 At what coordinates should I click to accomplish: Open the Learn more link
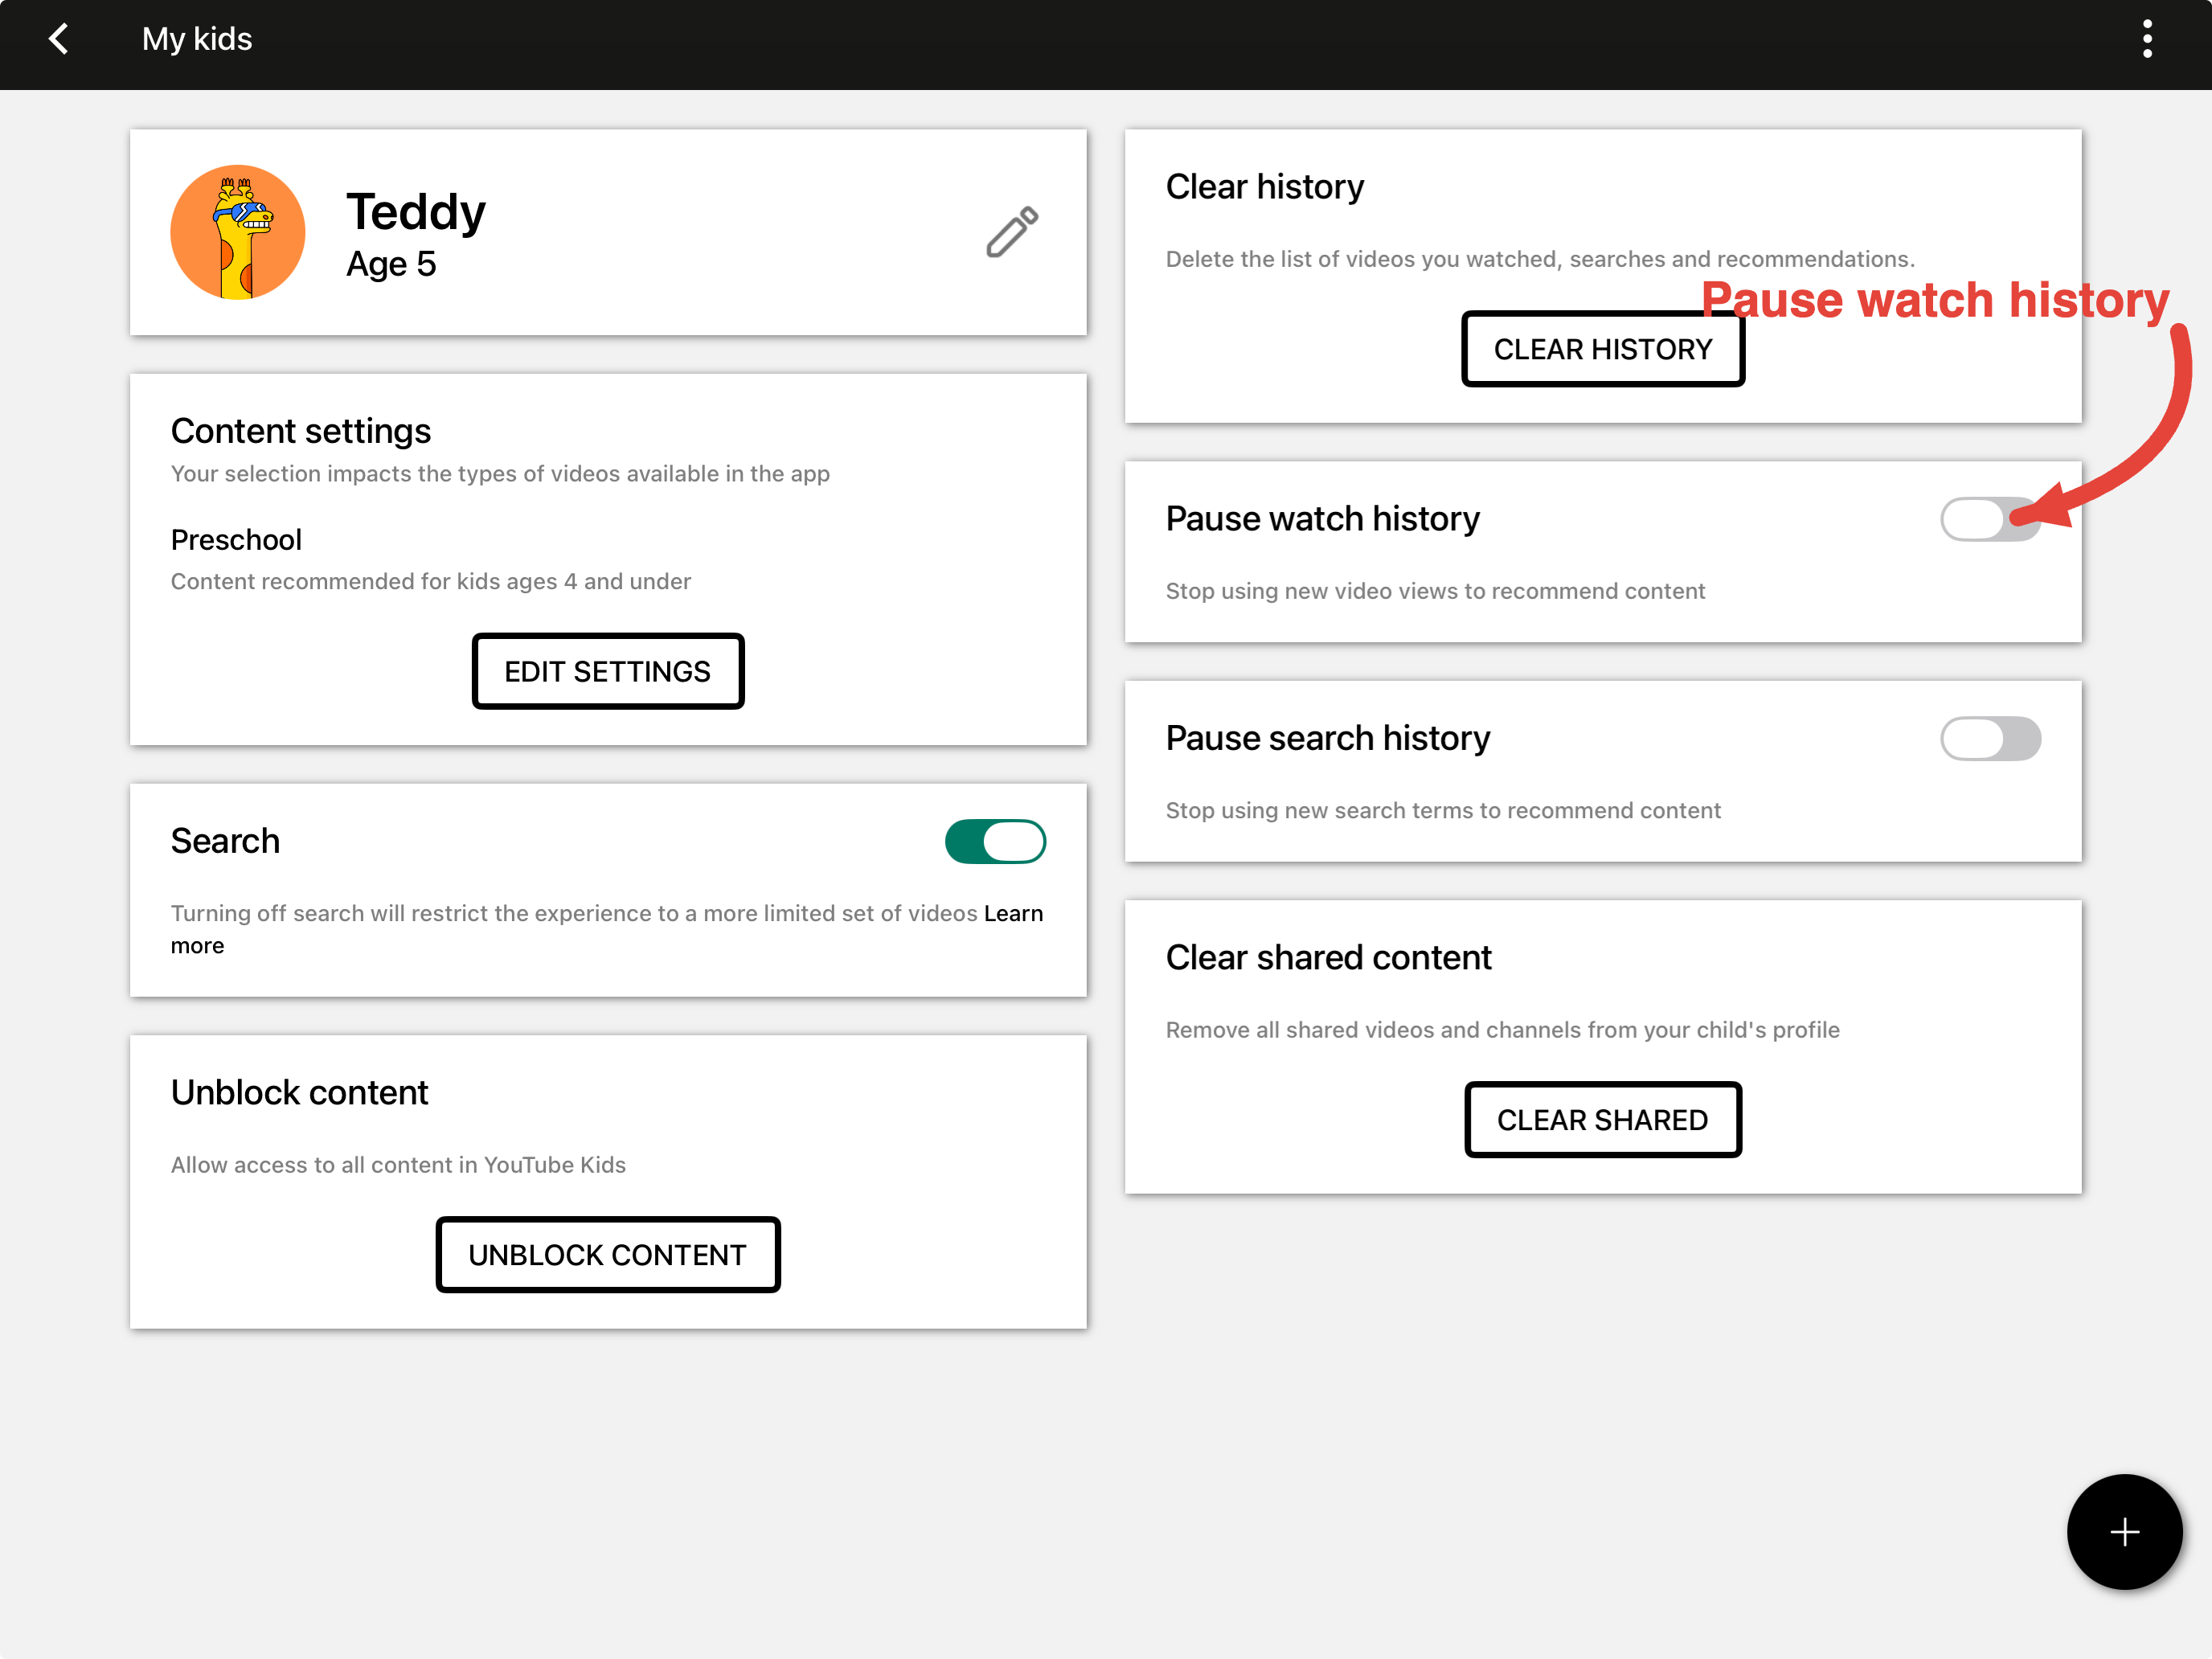[x=1014, y=912]
